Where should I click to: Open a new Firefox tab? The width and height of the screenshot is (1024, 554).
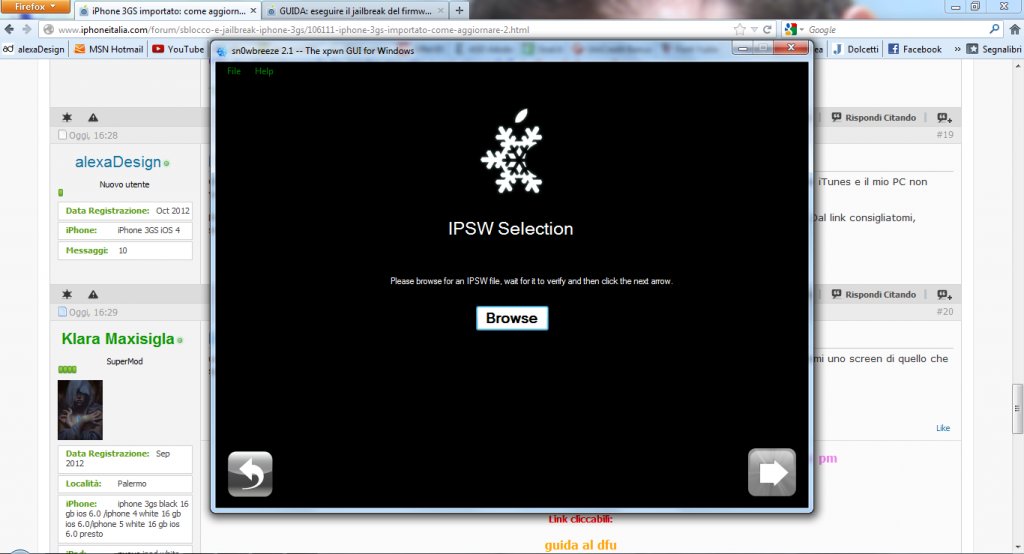click(x=459, y=10)
